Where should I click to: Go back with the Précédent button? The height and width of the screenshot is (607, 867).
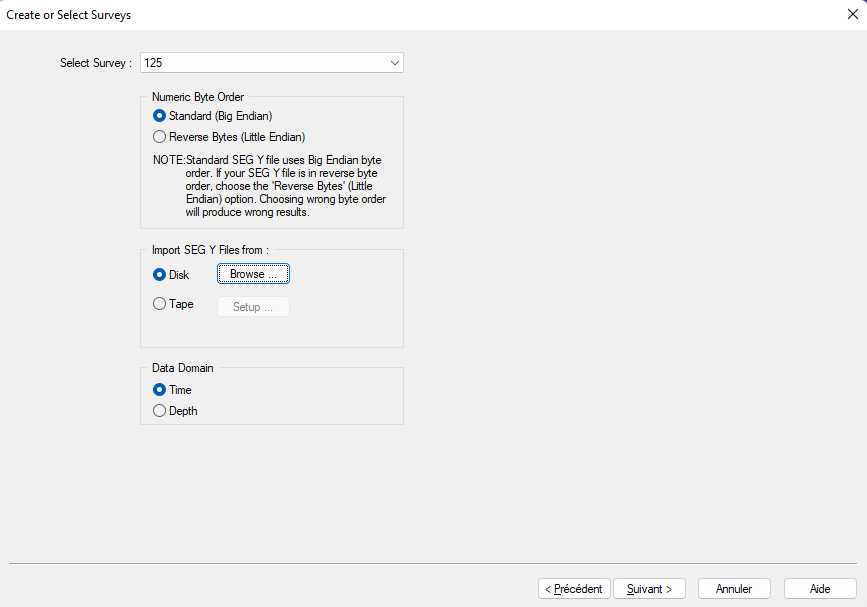point(574,589)
